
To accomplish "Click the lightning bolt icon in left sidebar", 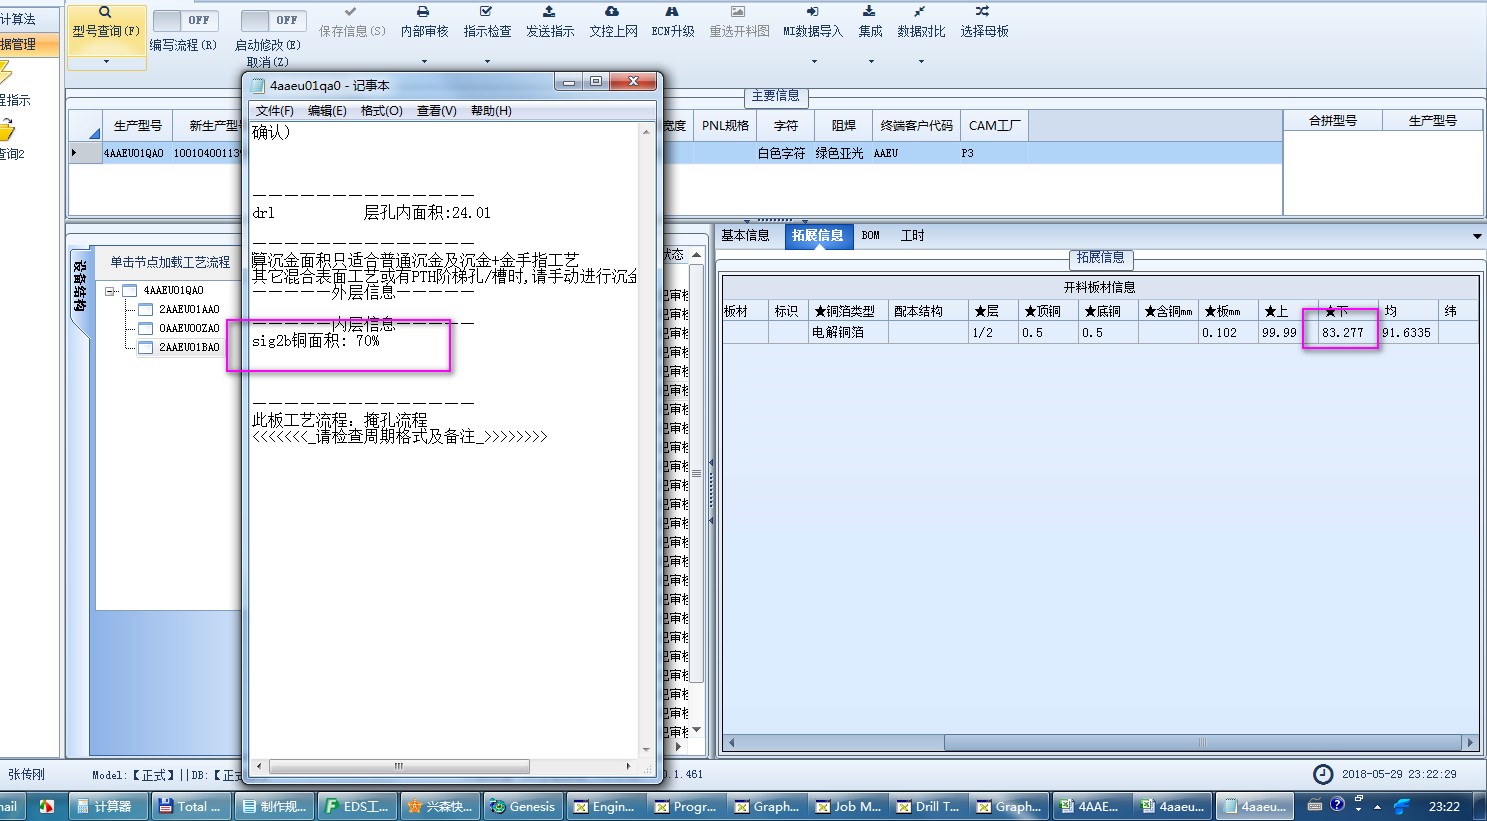I will (5, 73).
